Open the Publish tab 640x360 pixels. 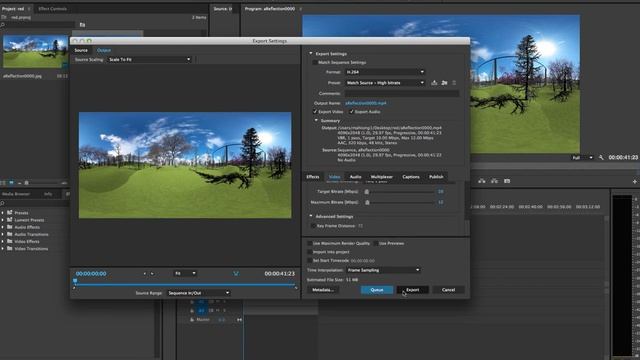tap(436, 177)
